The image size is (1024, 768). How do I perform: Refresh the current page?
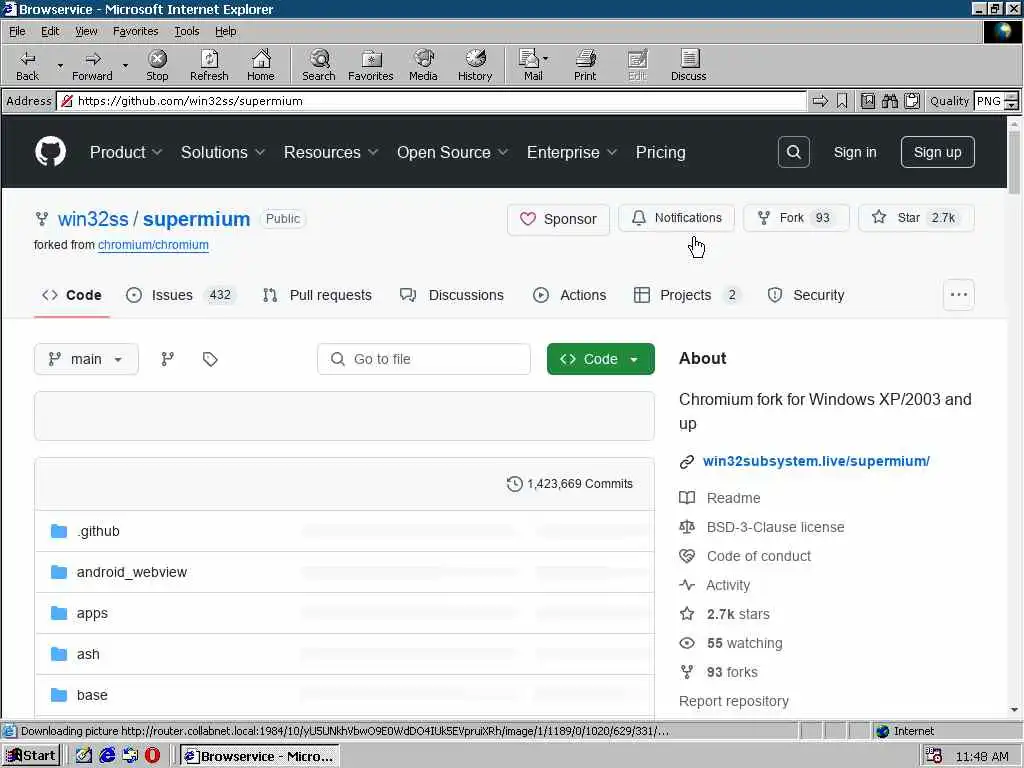[x=209, y=65]
